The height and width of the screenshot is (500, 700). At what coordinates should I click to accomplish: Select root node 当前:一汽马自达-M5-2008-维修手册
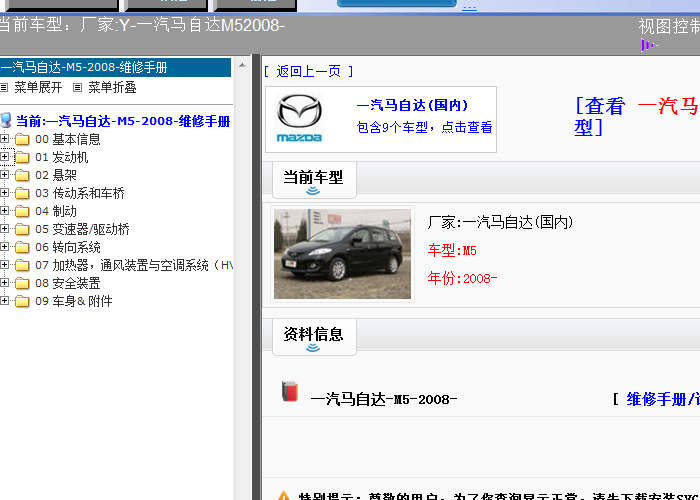tap(123, 121)
